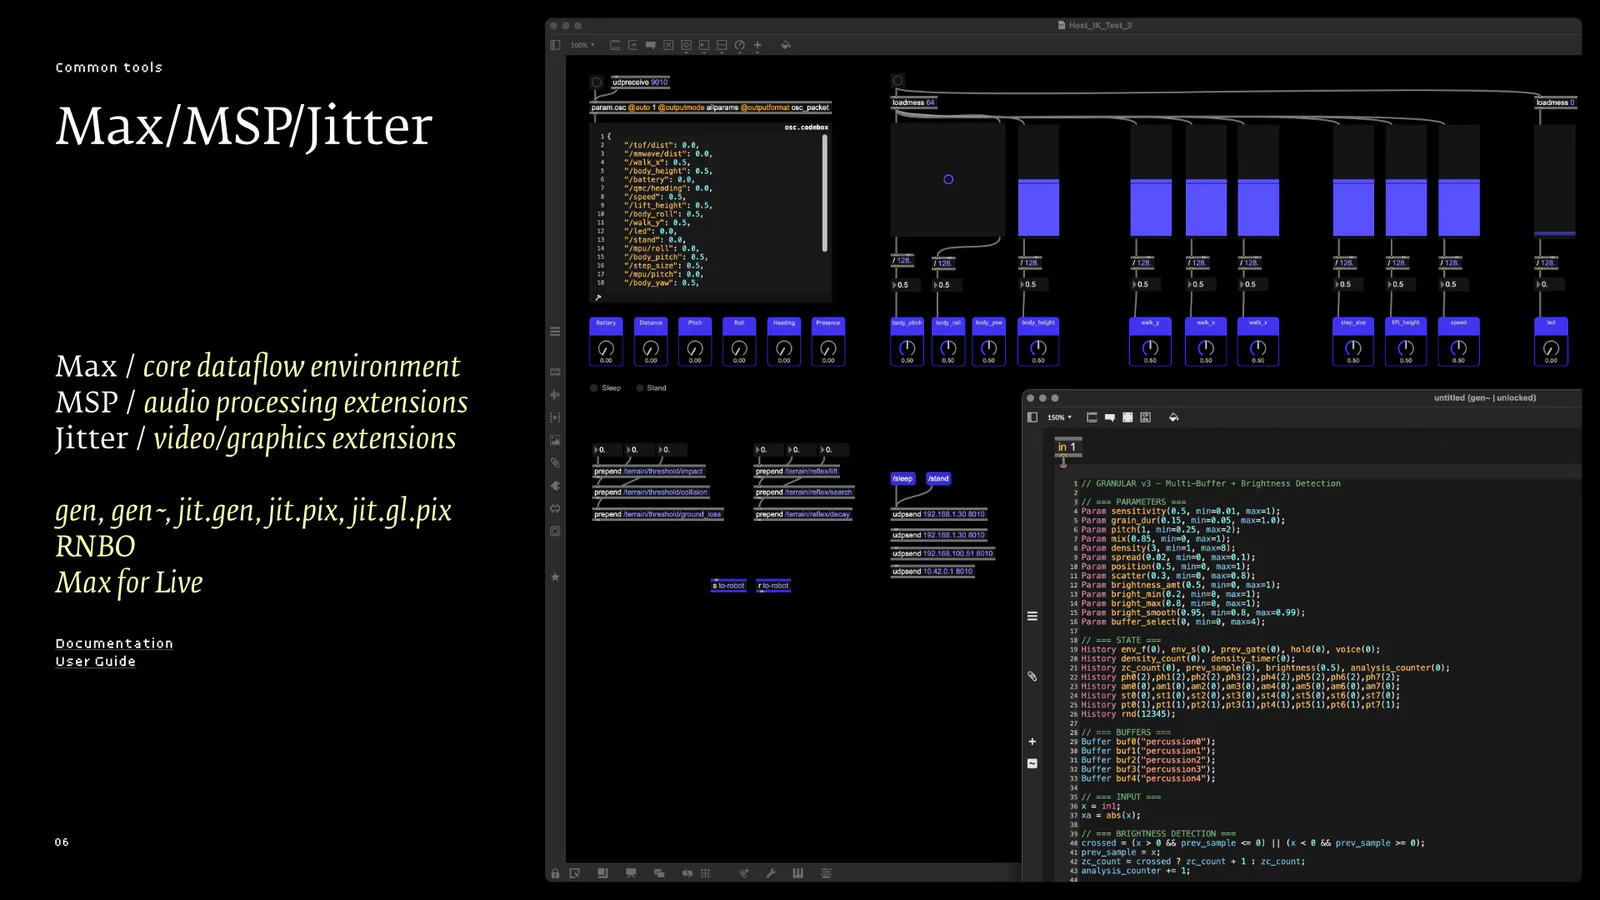Toggle the left sidebar in Host_IK_Test_3 window
Image resolution: width=1600 pixels, height=900 pixels.
555,45
